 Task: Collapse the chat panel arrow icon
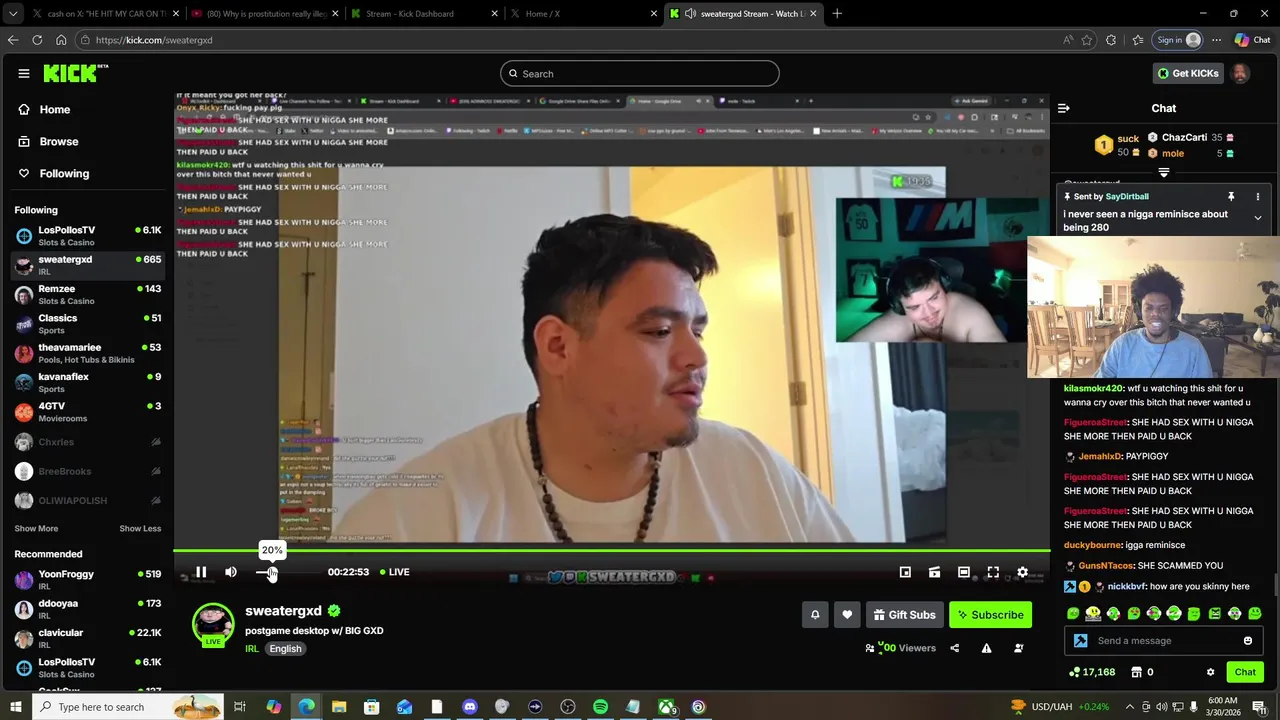(1064, 108)
